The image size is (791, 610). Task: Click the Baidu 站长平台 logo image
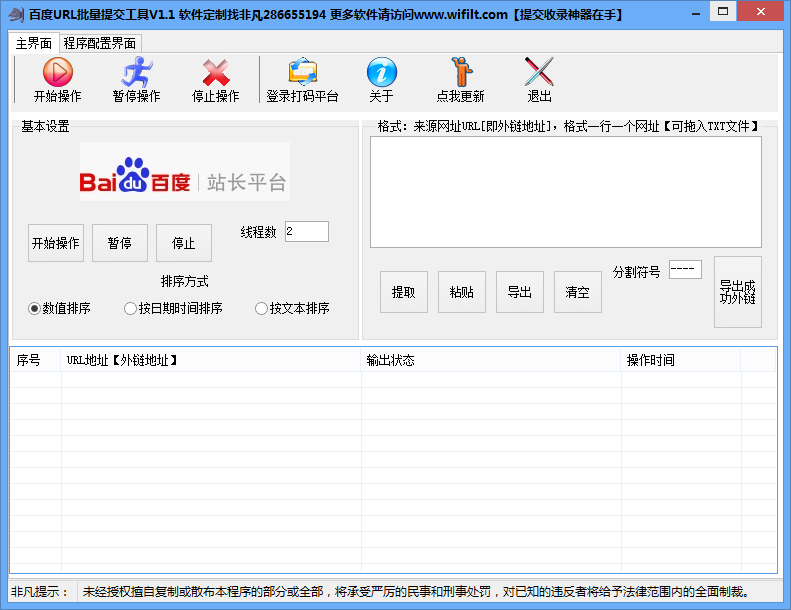(x=185, y=172)
